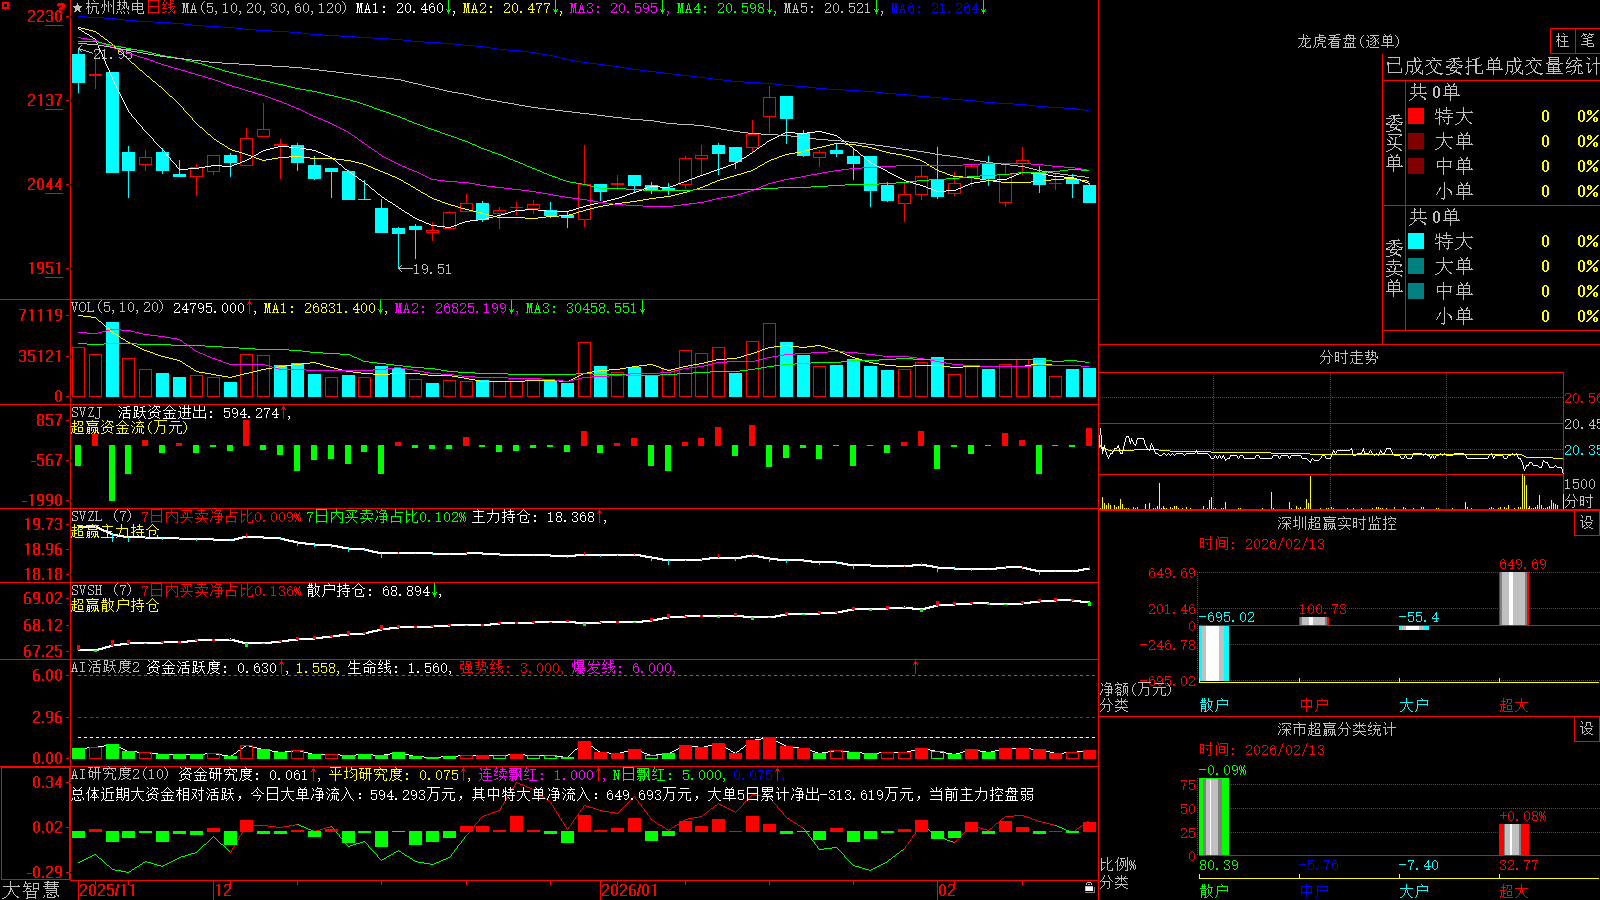Click the 深圳超赢实时监控 title
The width and height of the screenshot is (1600, 900).
pyautogui.click(x=1336, y=523)
